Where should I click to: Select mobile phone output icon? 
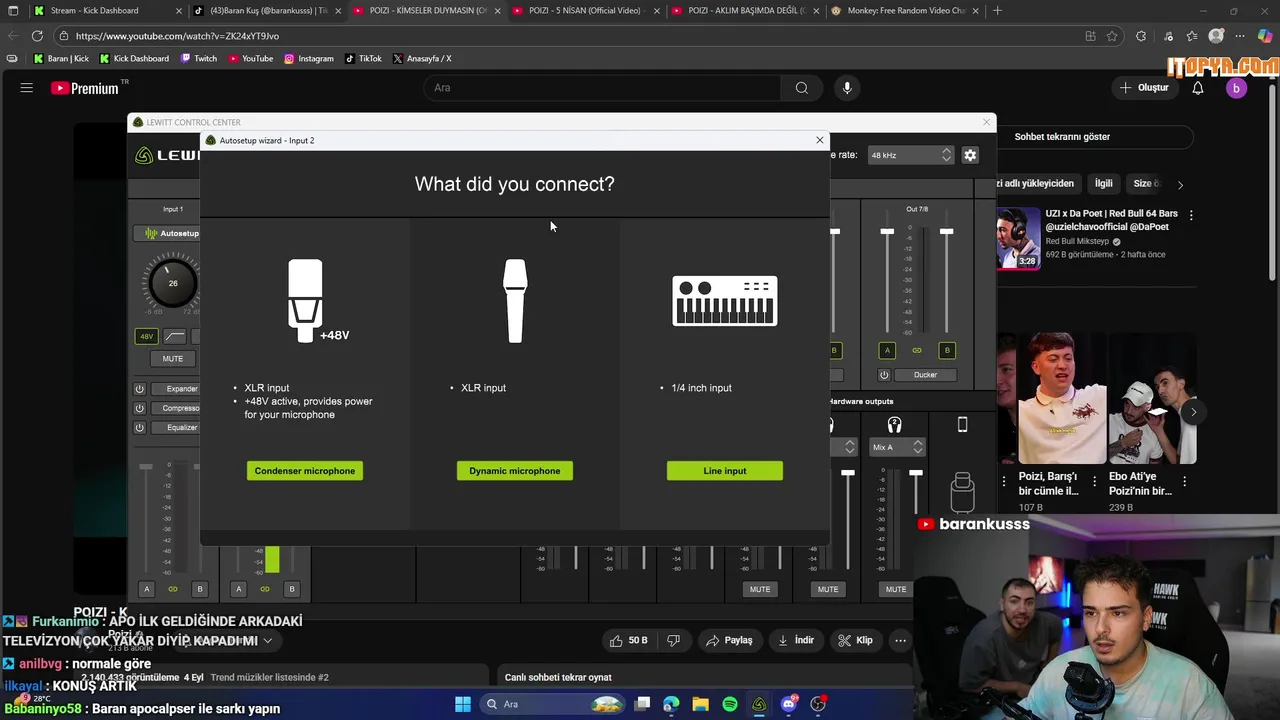pos(962,425)
